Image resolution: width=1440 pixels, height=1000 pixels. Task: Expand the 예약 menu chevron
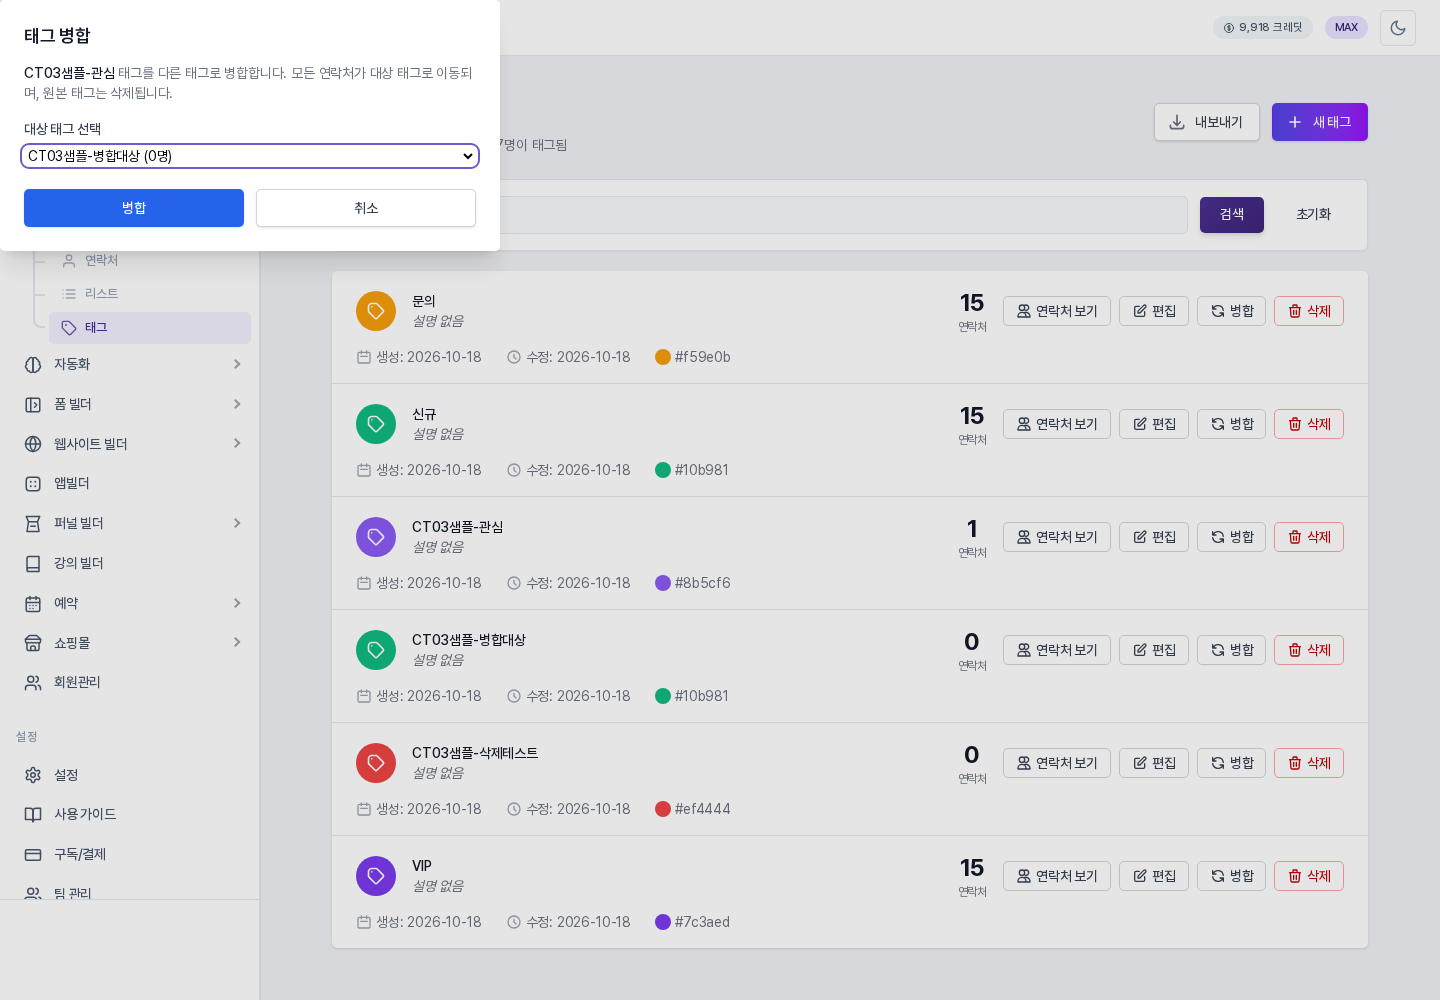(237, 603)
